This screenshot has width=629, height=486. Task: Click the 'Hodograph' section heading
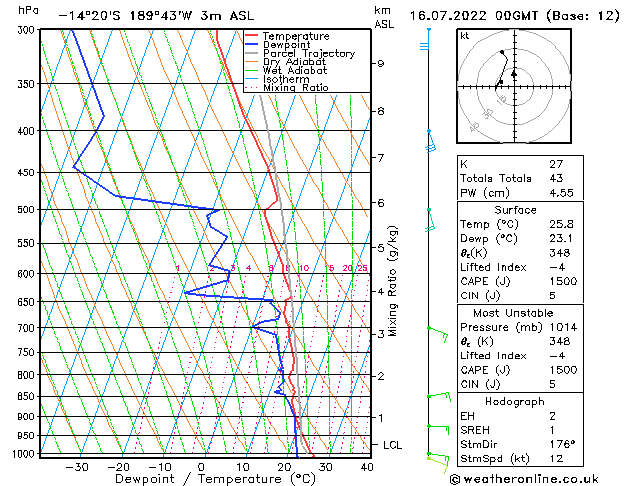pyautogui.click(x=515, y=402)
